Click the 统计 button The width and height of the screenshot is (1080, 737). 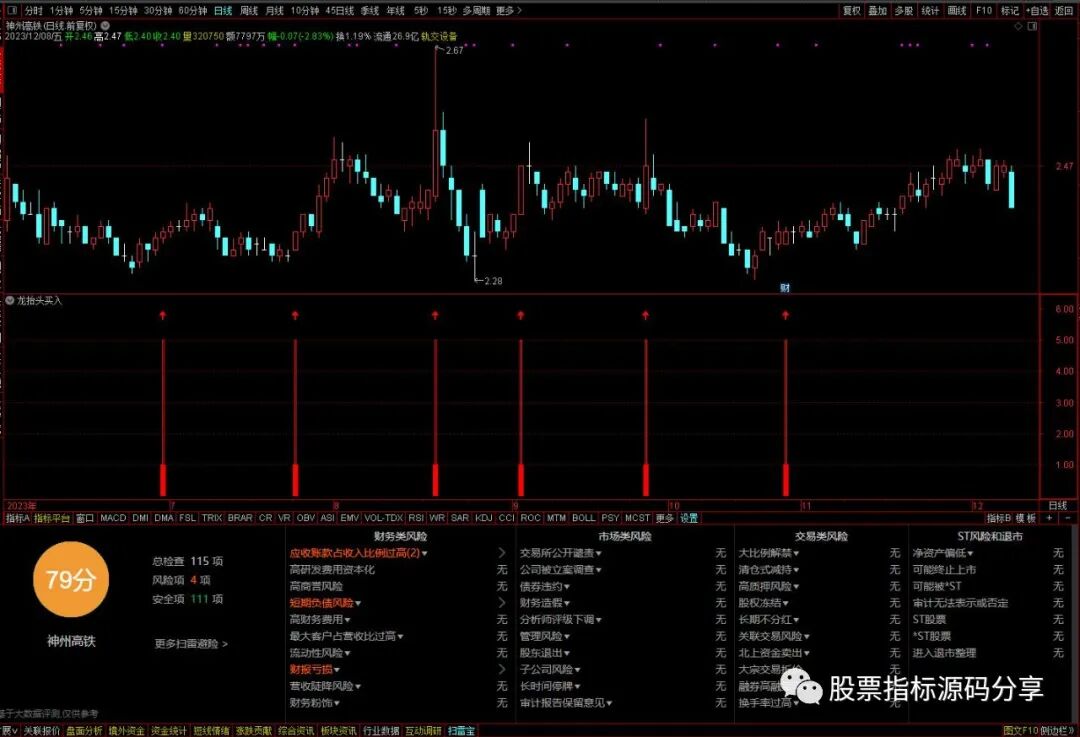coord(930,10)
